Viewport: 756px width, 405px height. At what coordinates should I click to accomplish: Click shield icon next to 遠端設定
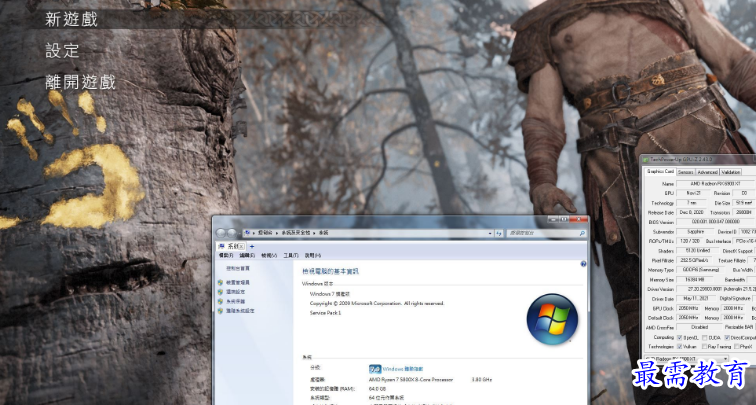click(220, 292)
